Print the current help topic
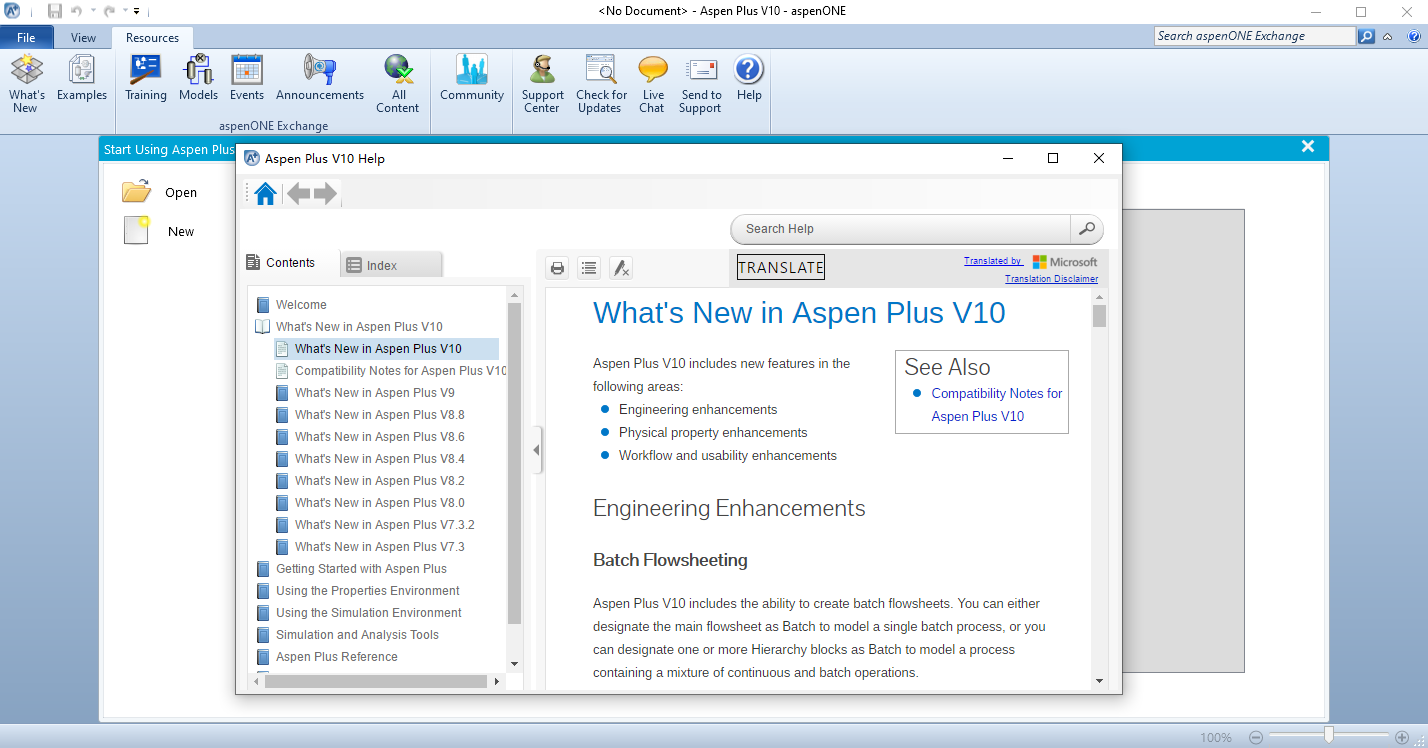The width and height of the screenshot is (1428, 748). tap(557, 267)
